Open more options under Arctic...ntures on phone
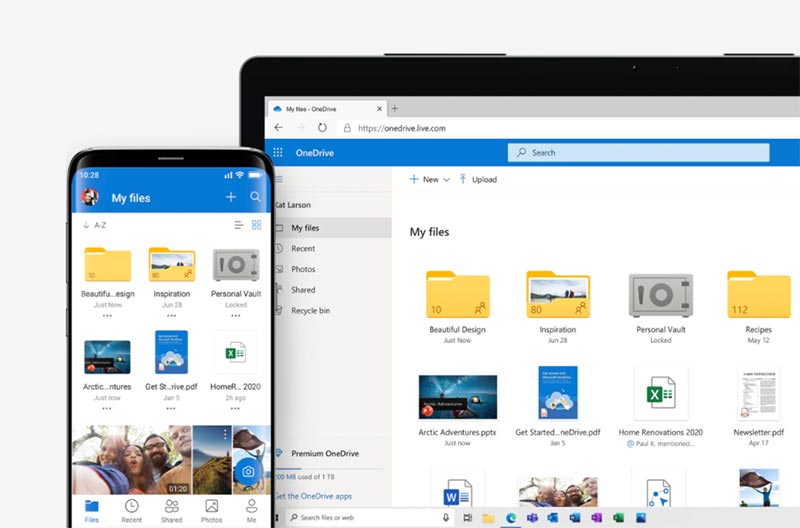Image resolution: width=800 pixels, height=528 pixels. pos(107,409)
